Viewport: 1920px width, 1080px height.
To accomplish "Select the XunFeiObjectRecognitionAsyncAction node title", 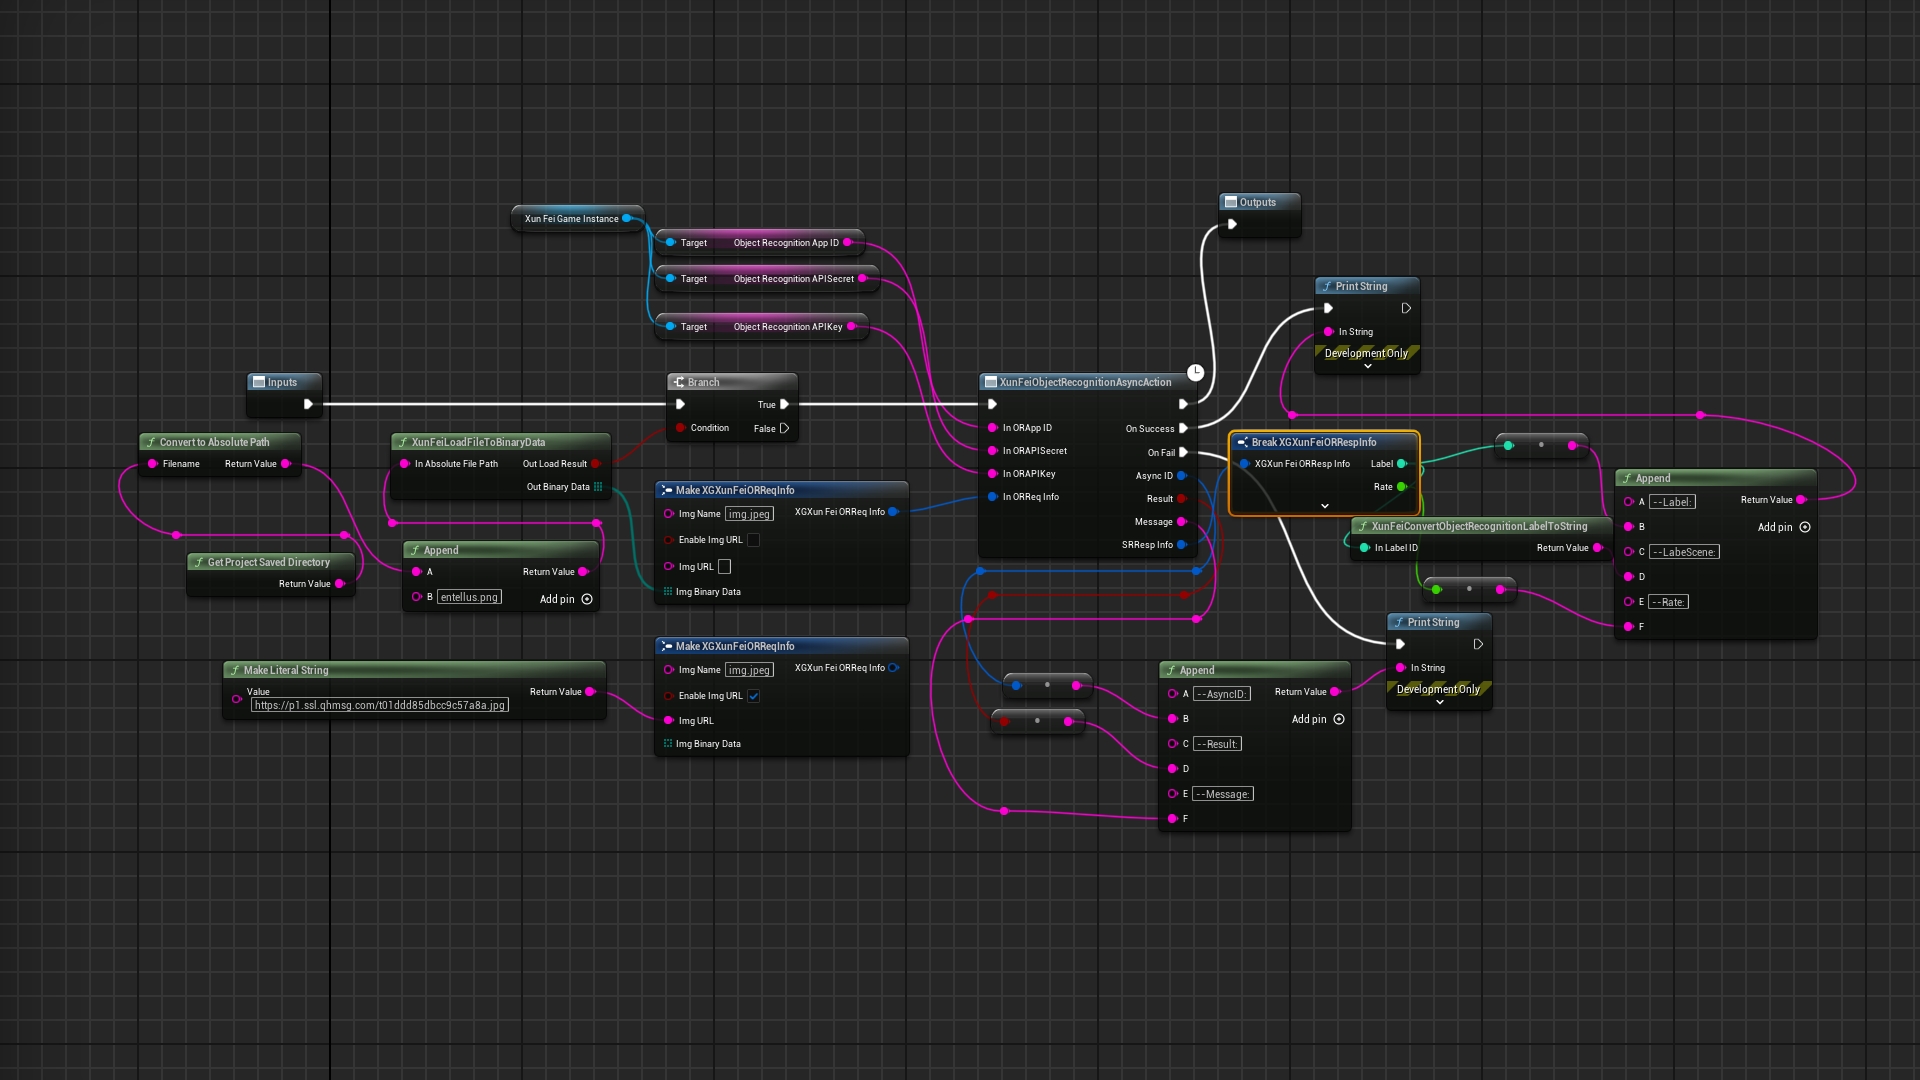I will (x=1085, y=382).
